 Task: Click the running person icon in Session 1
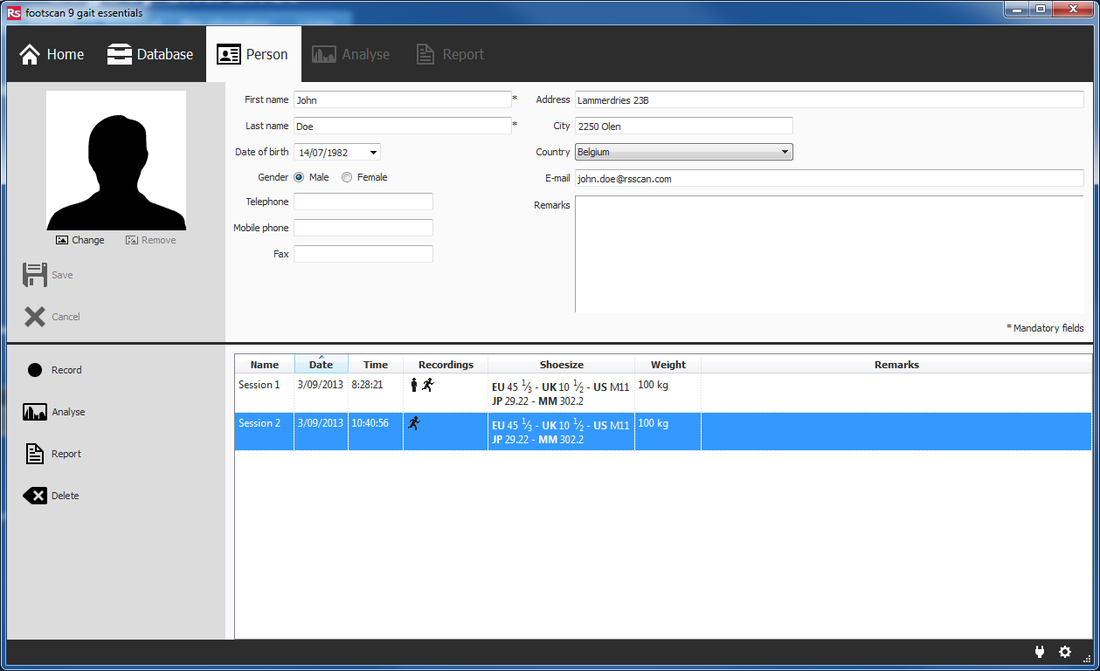pyautogui.click(x=428, y=385)
